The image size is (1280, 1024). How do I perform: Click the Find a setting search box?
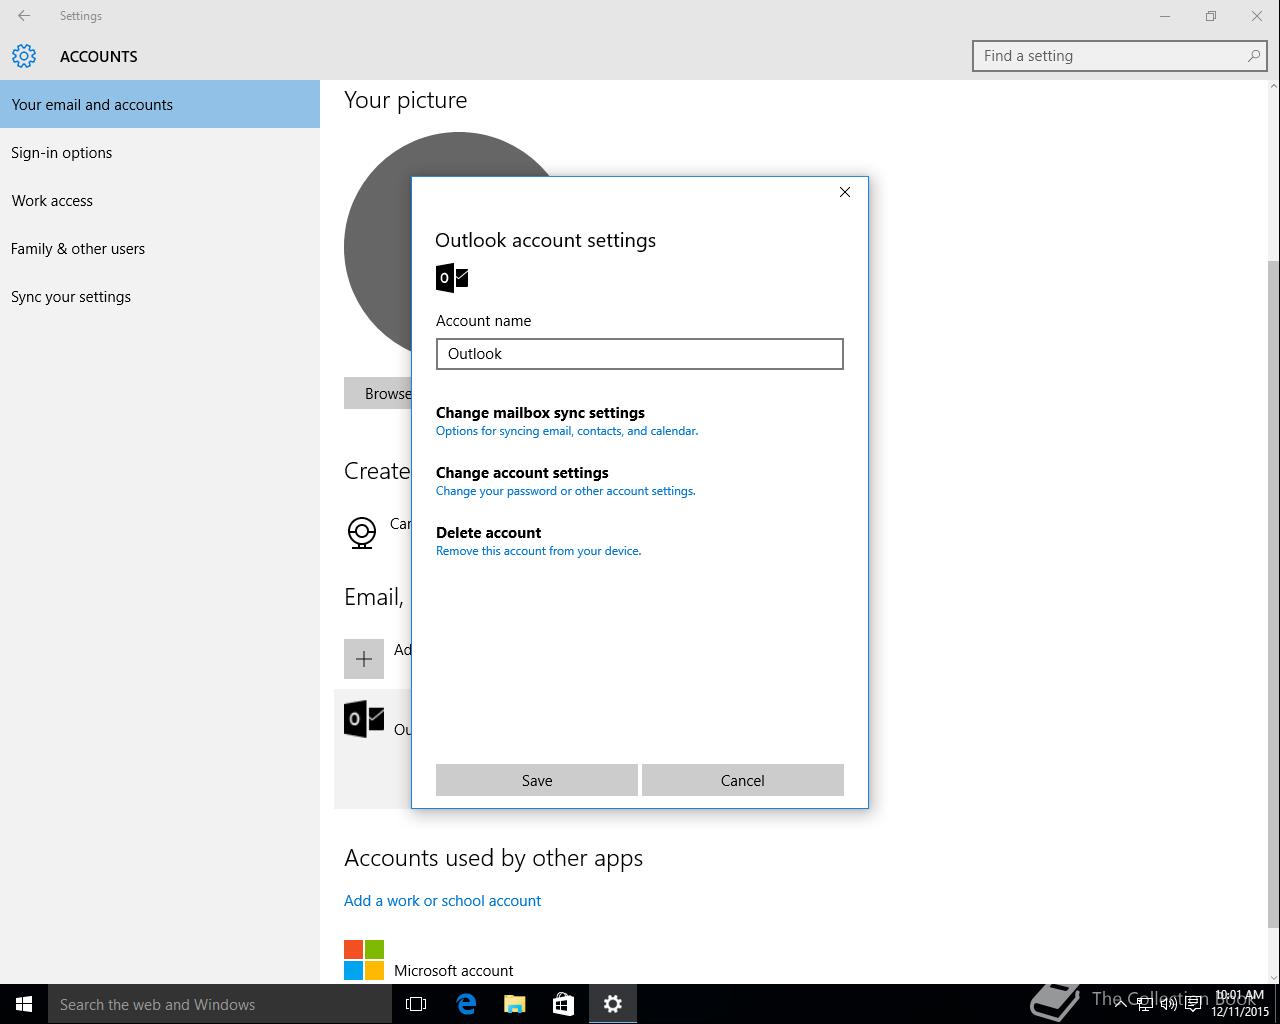click(1122, 56)
